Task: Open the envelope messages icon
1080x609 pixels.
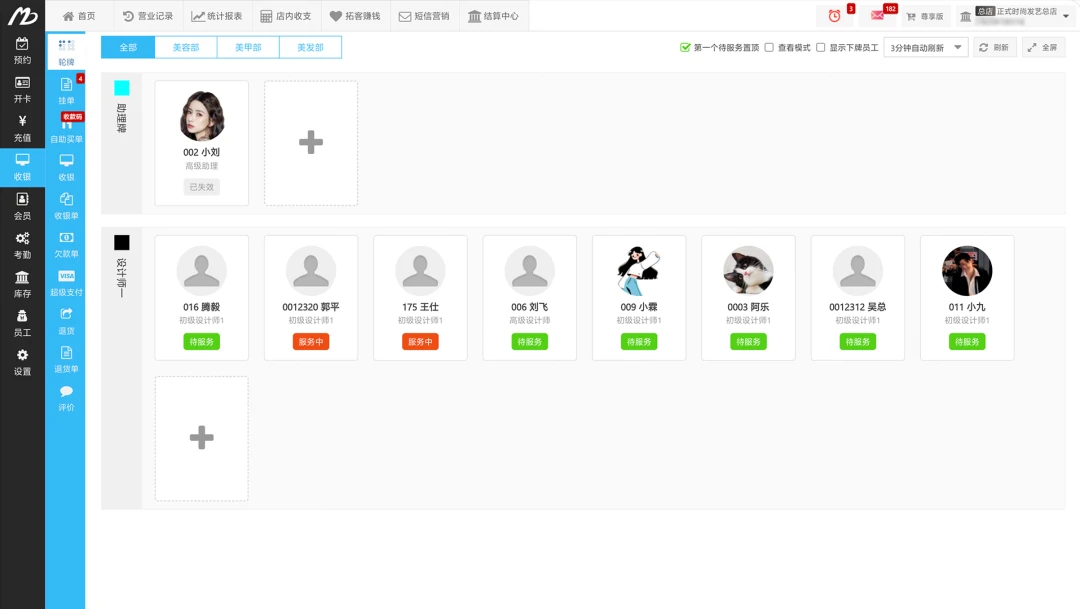Action: (x=877, y=16)
